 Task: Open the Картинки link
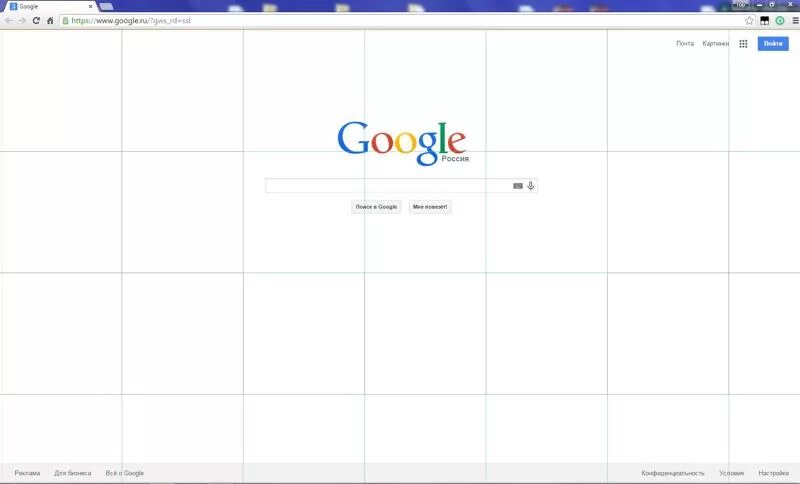pos(715,44)
